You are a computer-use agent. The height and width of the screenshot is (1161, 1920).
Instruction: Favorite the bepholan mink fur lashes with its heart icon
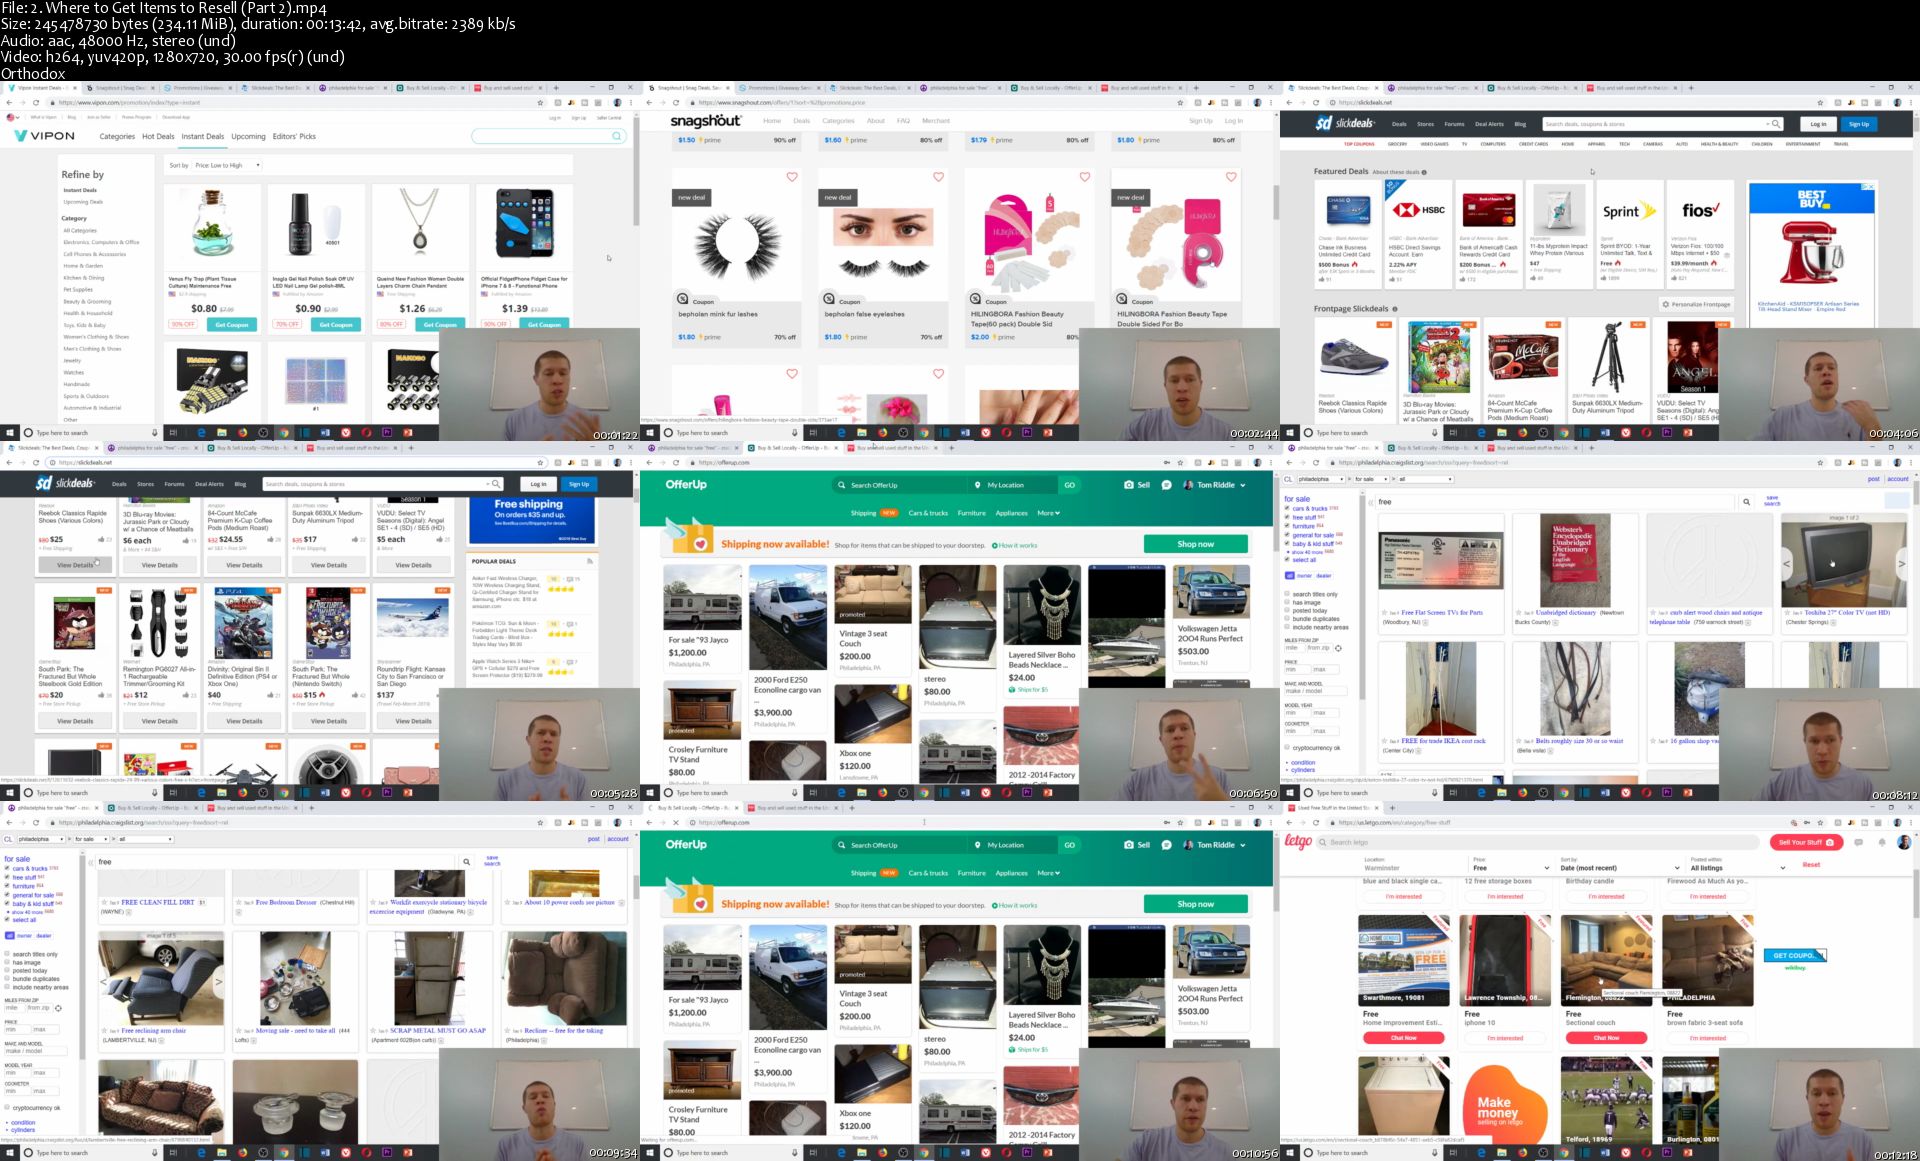pyautogui.click(x=792, y=177)
